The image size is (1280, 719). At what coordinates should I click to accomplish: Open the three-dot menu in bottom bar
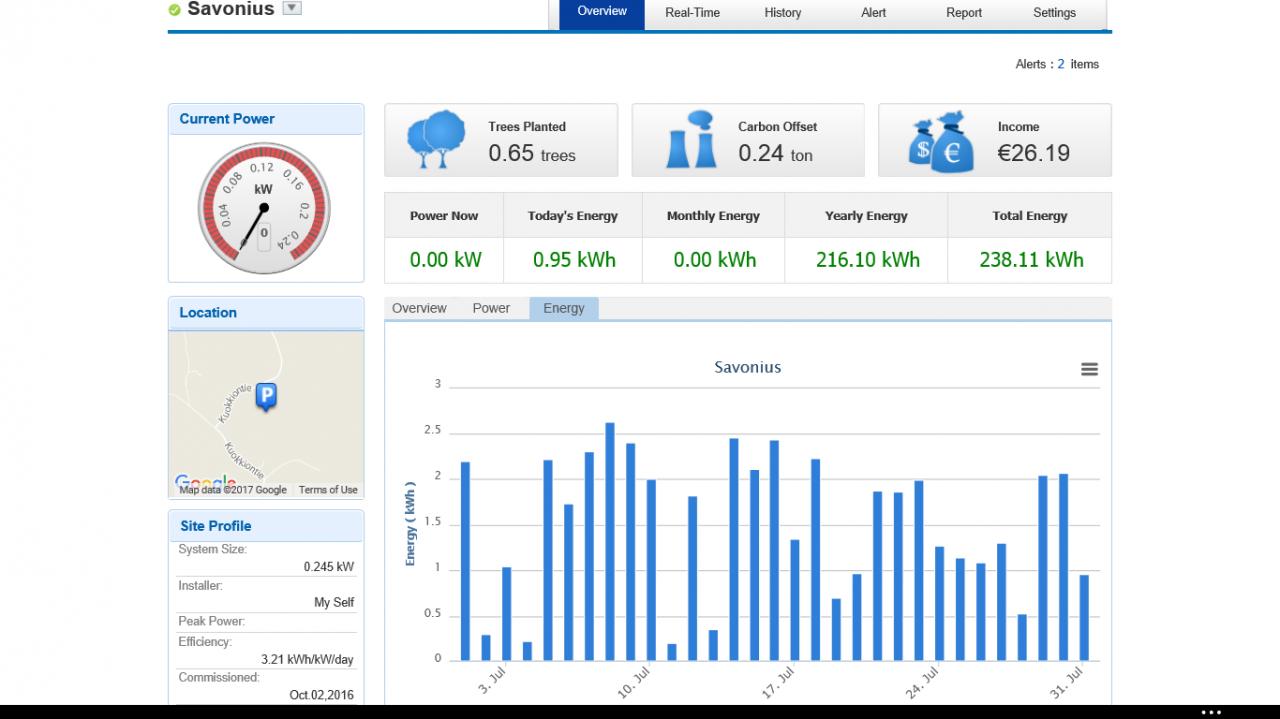click(1211, 712)
